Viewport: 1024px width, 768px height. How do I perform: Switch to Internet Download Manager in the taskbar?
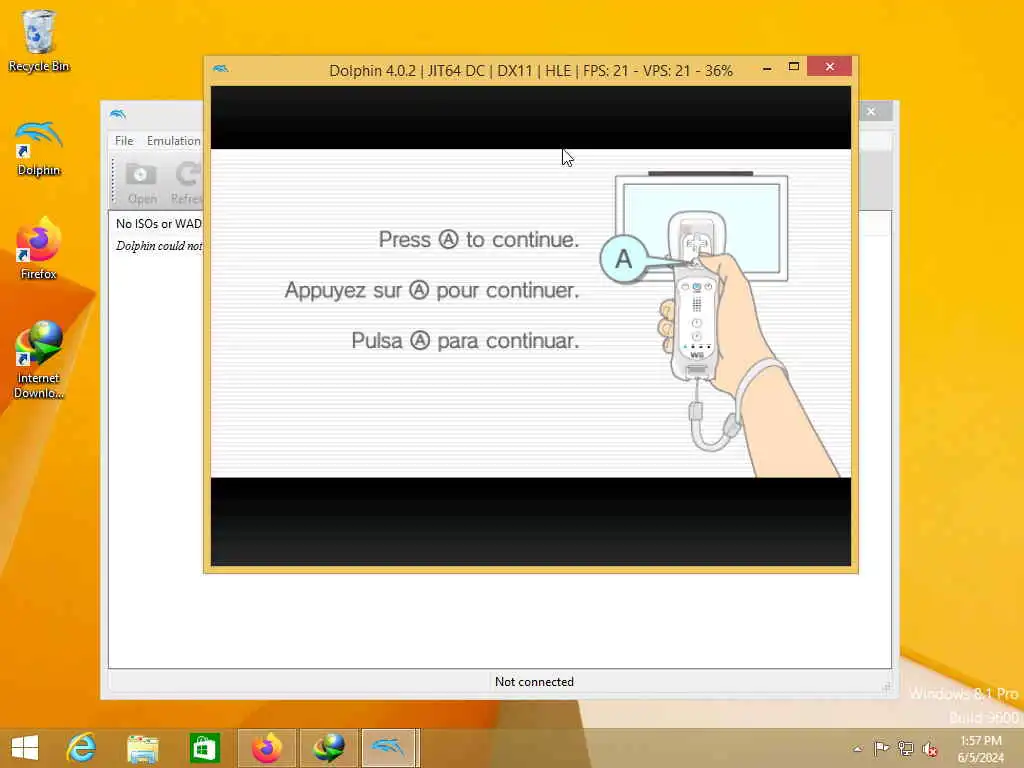point(328,748)
